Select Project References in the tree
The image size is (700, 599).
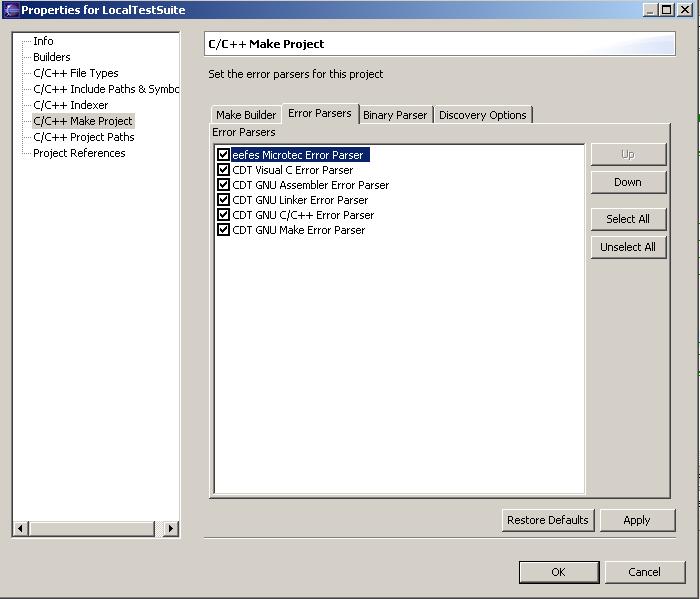pos(79,153)
